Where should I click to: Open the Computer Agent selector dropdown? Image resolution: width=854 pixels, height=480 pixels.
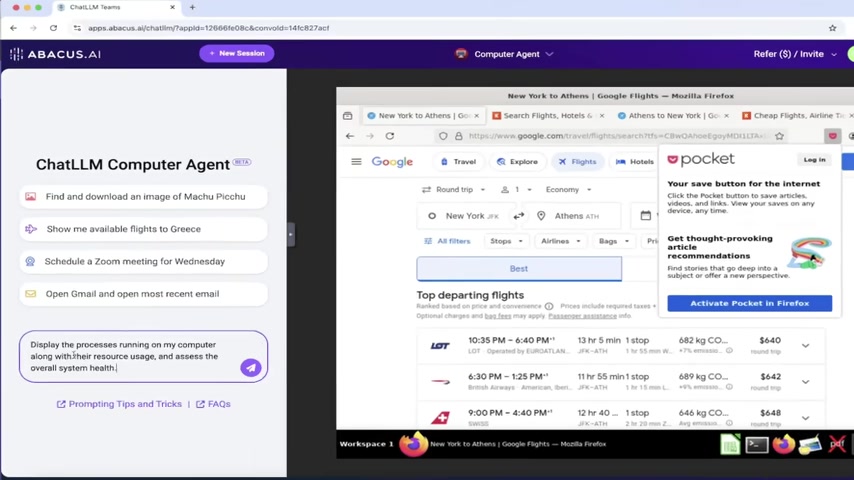tap(504, 54)
